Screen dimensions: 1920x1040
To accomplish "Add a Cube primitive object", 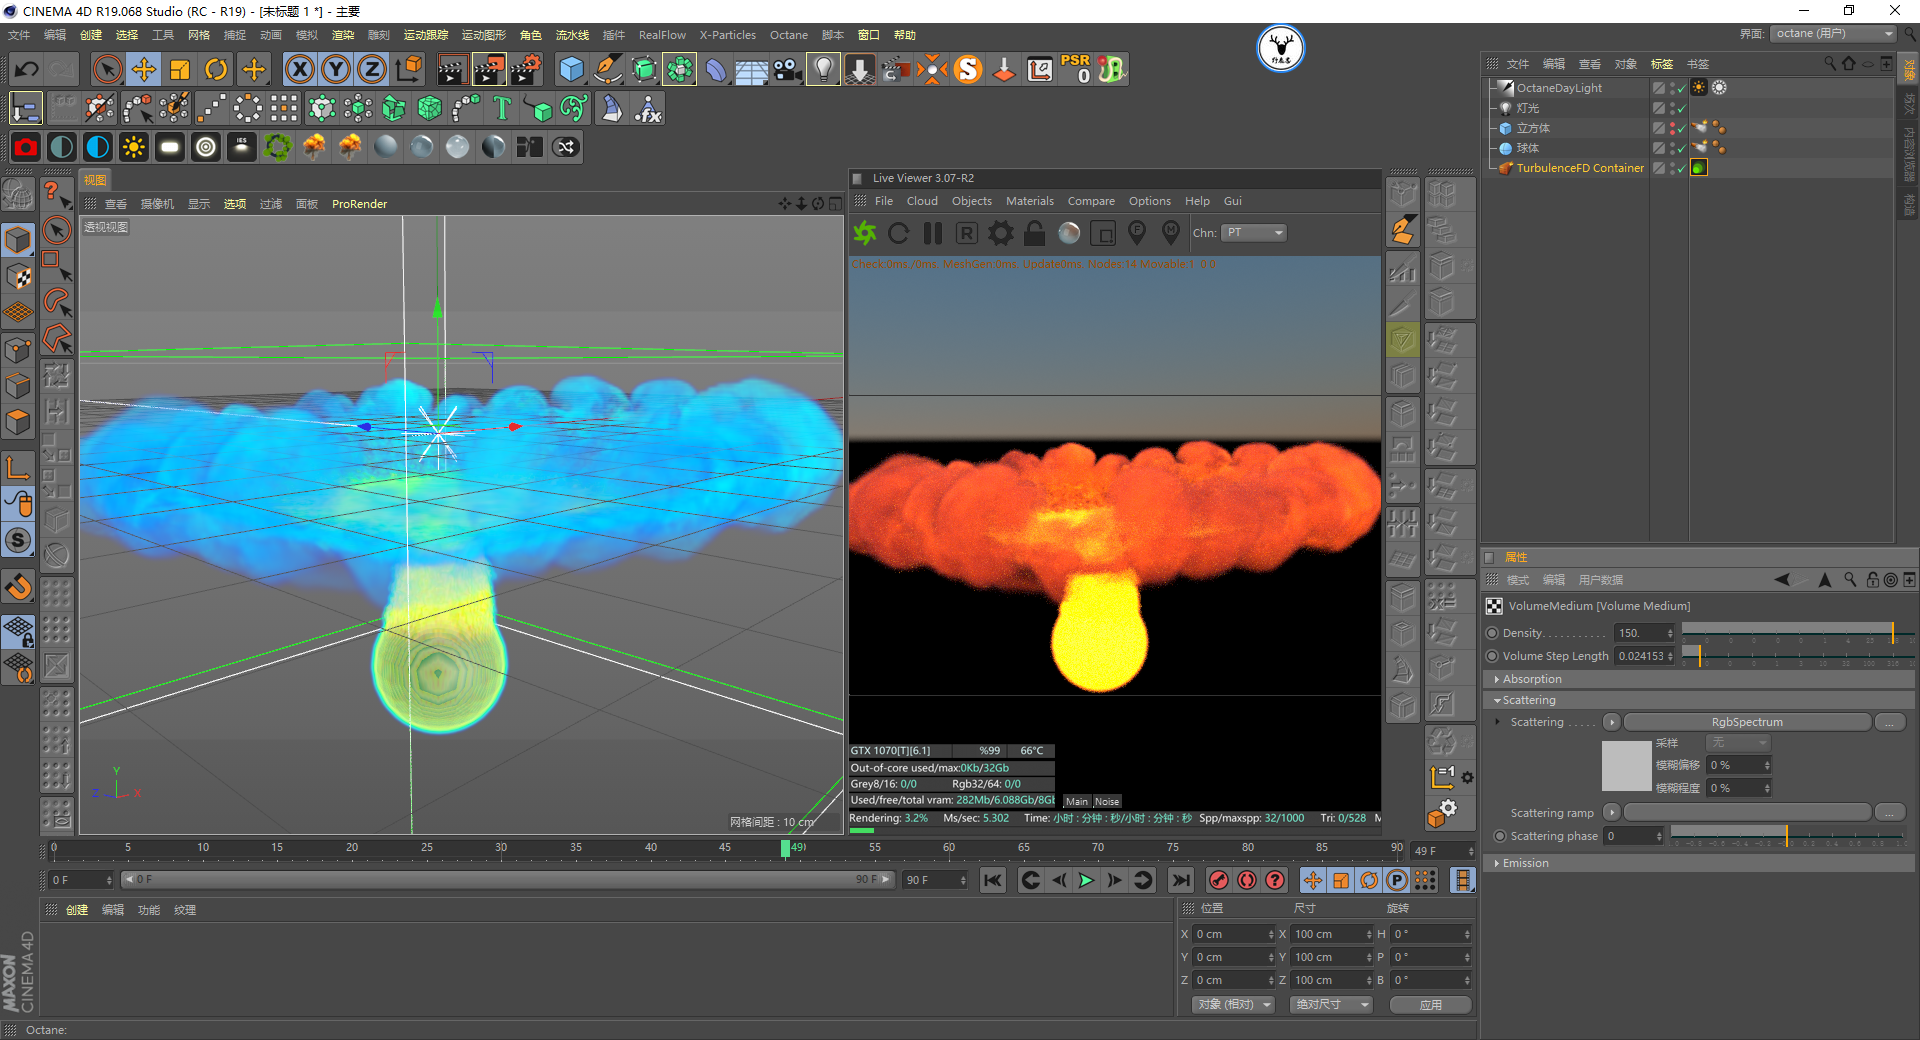I will point(571,69).
